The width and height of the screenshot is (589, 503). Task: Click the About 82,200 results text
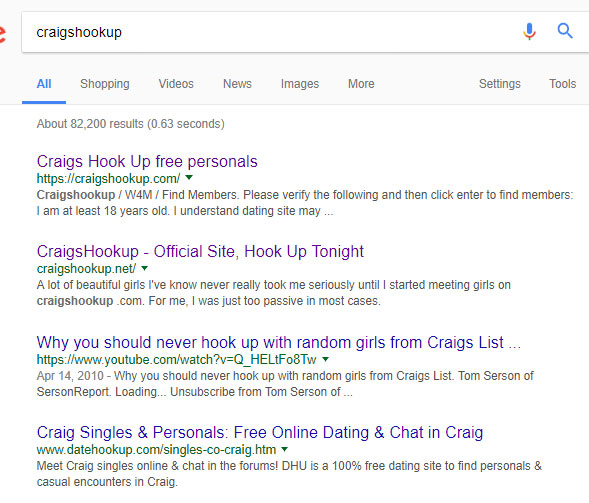click(x=130, y=124)
